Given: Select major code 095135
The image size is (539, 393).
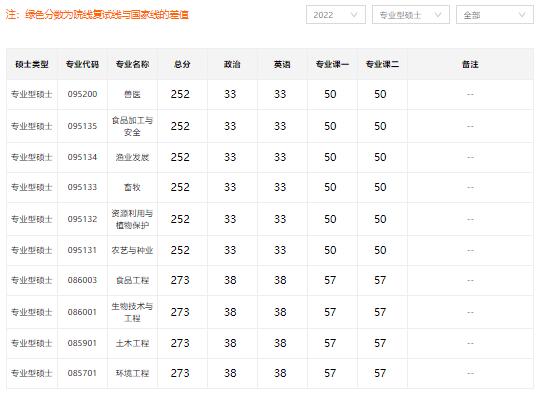Looking at the screenshot, I should pyautogui.click(x=82, y=126).
